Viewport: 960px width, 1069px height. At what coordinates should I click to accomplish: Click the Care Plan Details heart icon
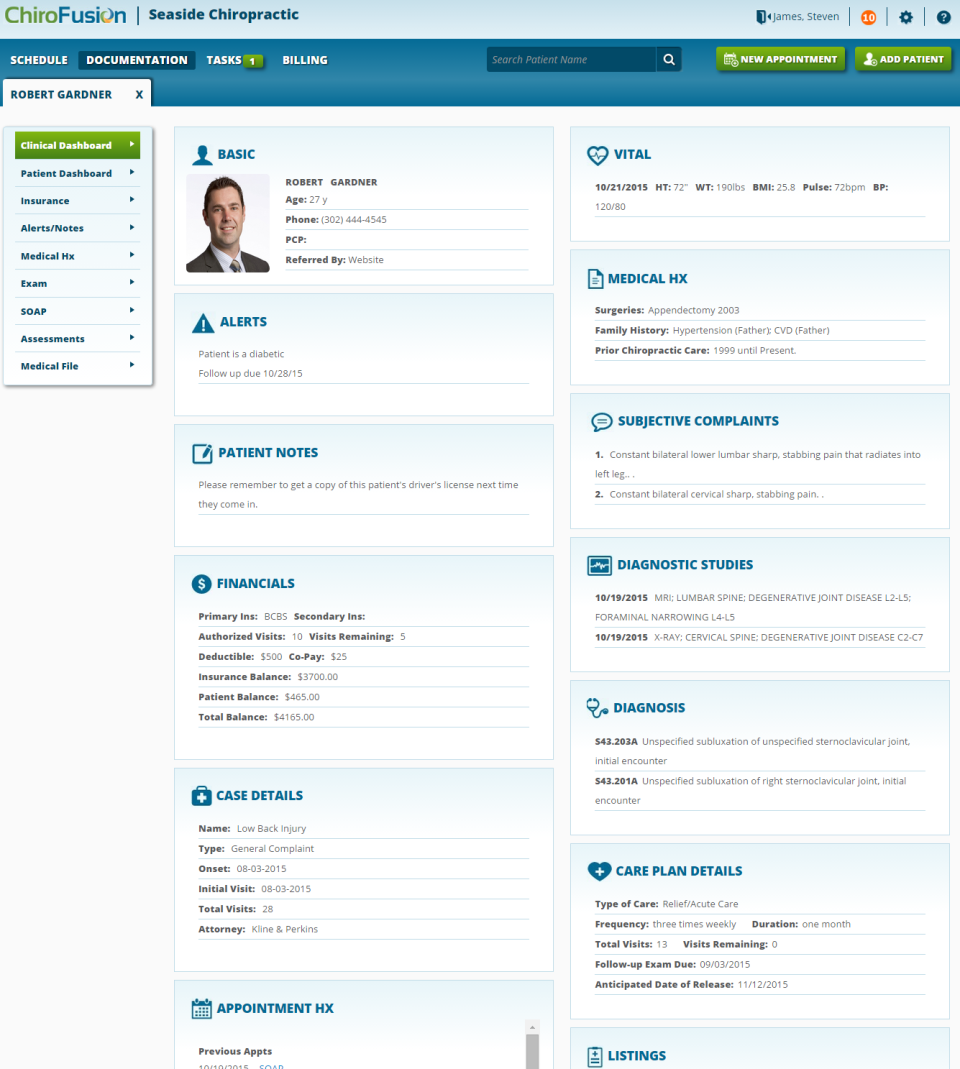(599, 871)
